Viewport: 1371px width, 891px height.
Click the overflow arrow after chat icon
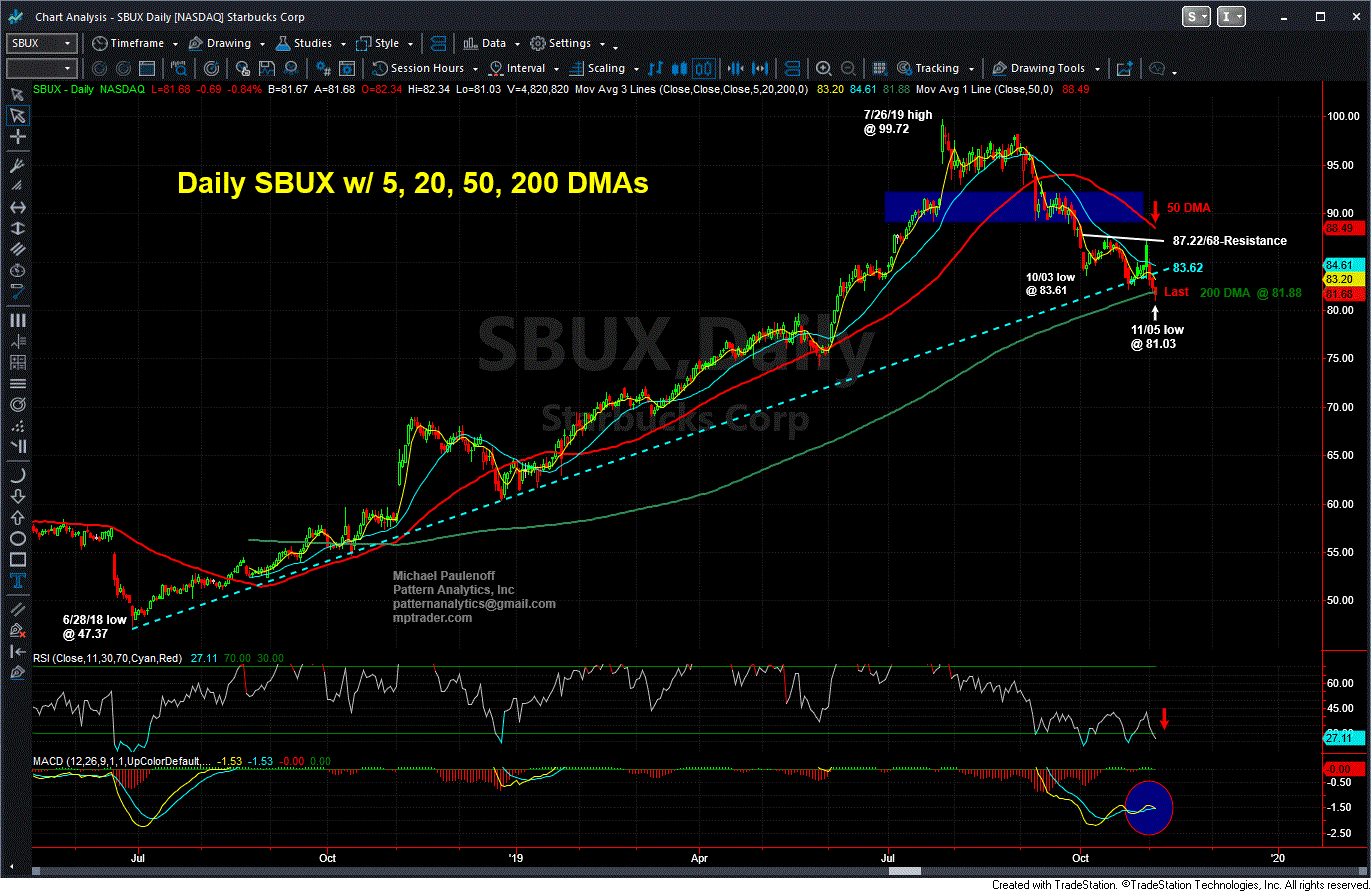click(1175, 71)
